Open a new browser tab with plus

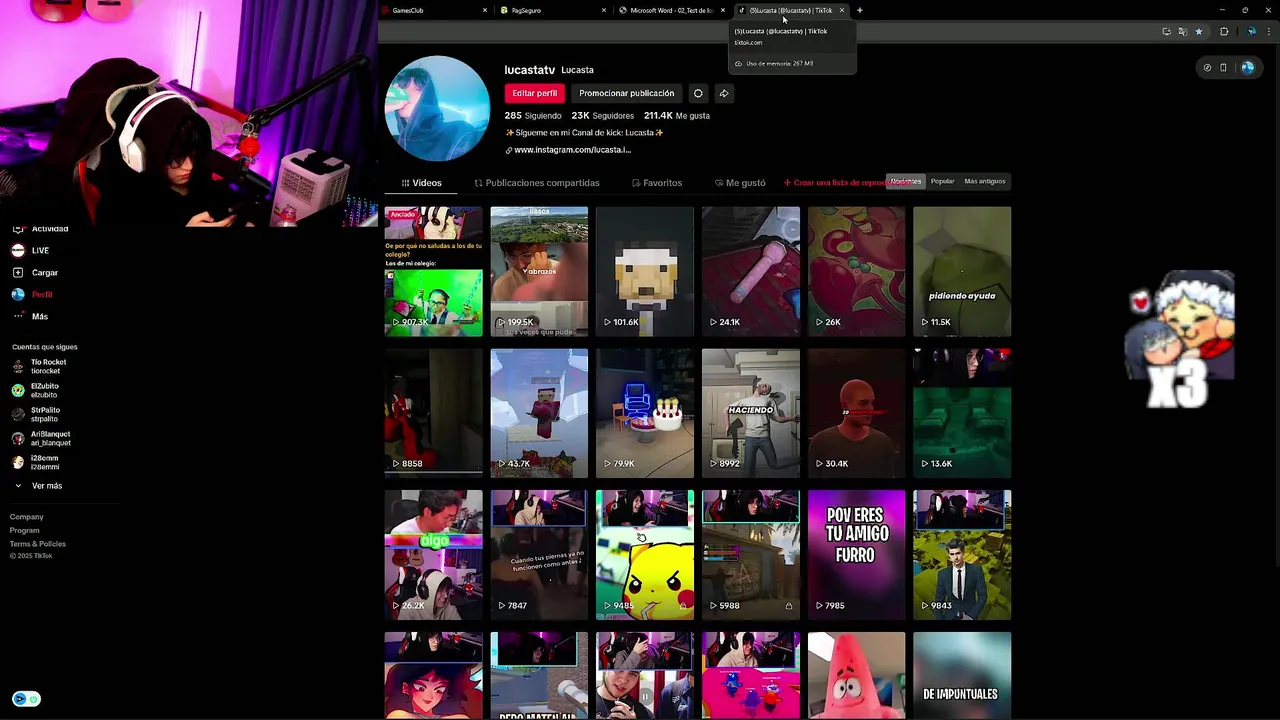[860, 10]
